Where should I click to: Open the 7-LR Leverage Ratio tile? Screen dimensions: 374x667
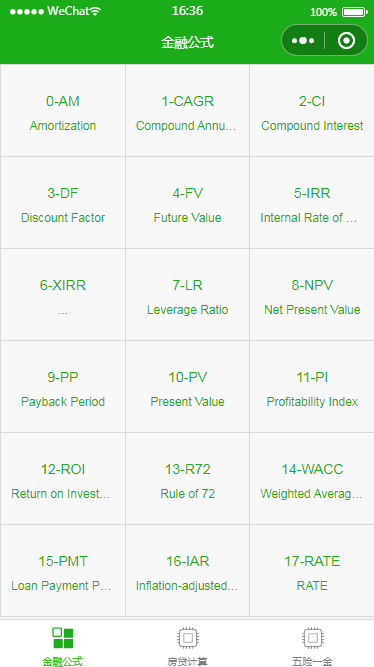click(187, 294)
